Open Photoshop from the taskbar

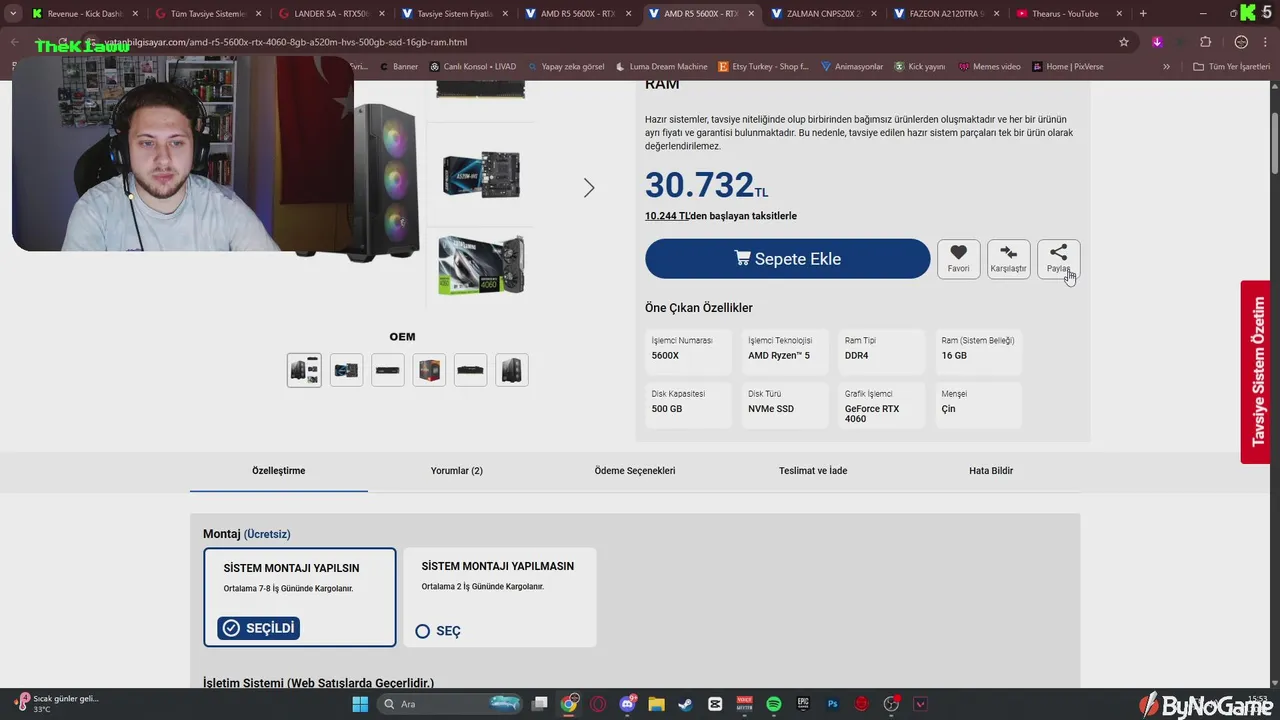[832, 704]
